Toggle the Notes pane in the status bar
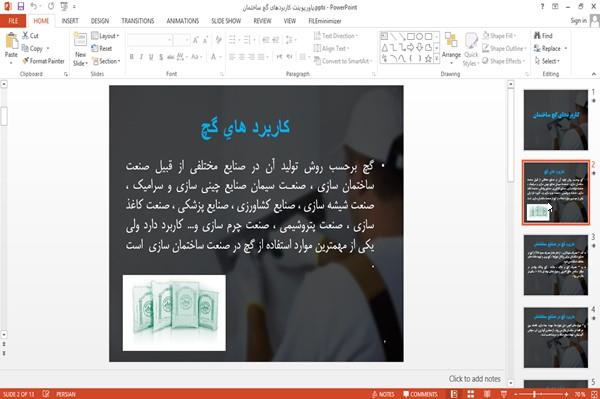600x399 pixels. 383,394
